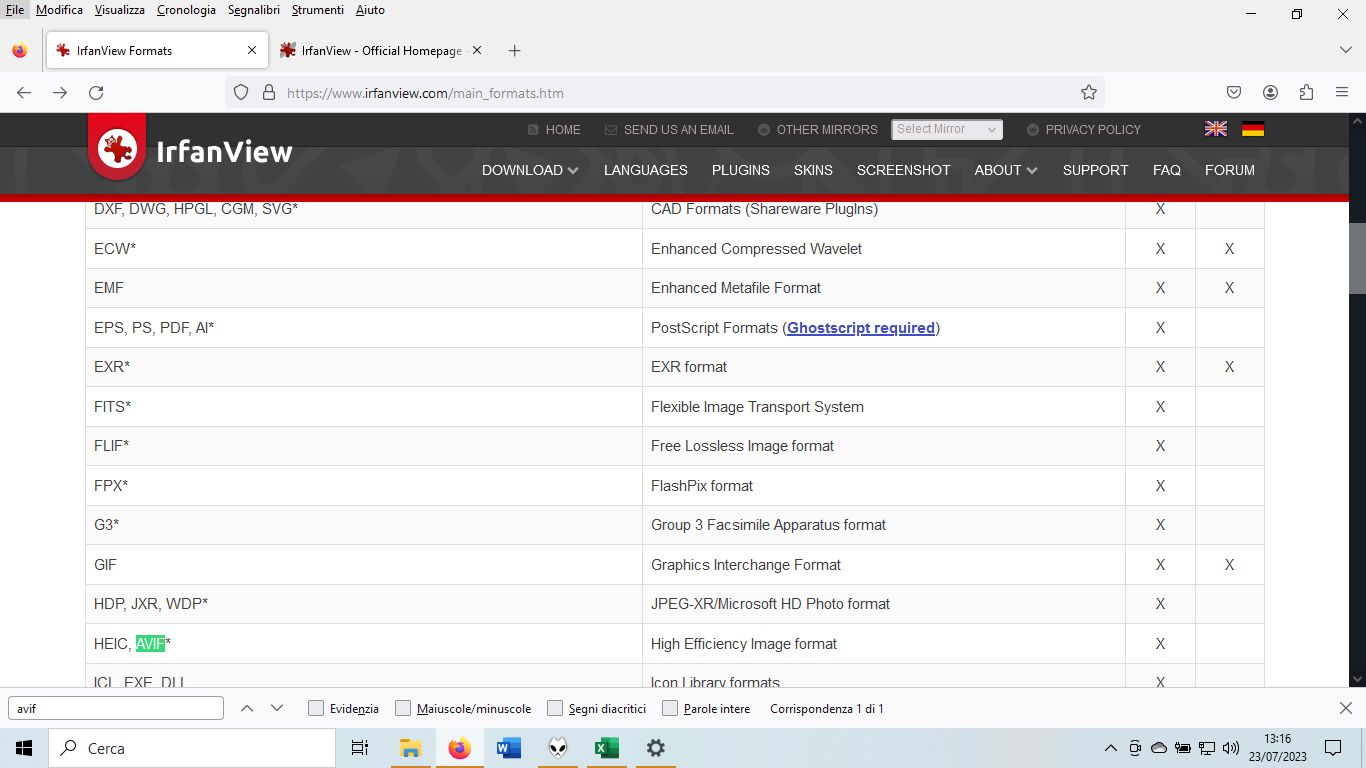Open the Pocket save icon

(1234, 92)
